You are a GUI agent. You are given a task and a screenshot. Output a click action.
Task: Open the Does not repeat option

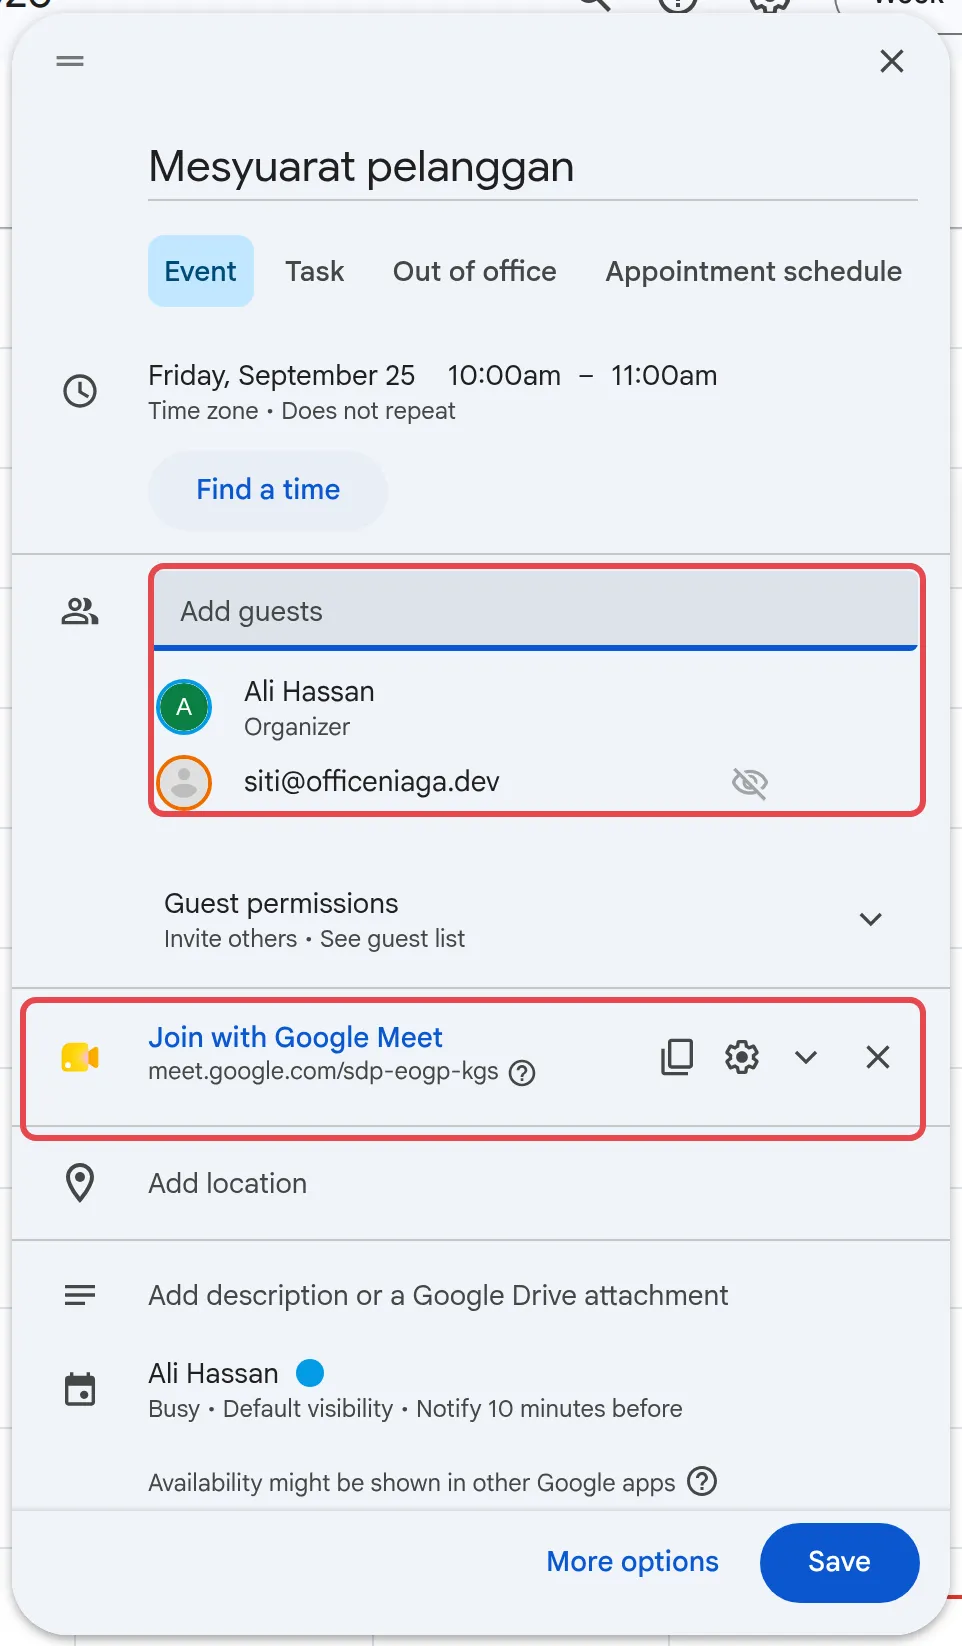coord(368,411)
